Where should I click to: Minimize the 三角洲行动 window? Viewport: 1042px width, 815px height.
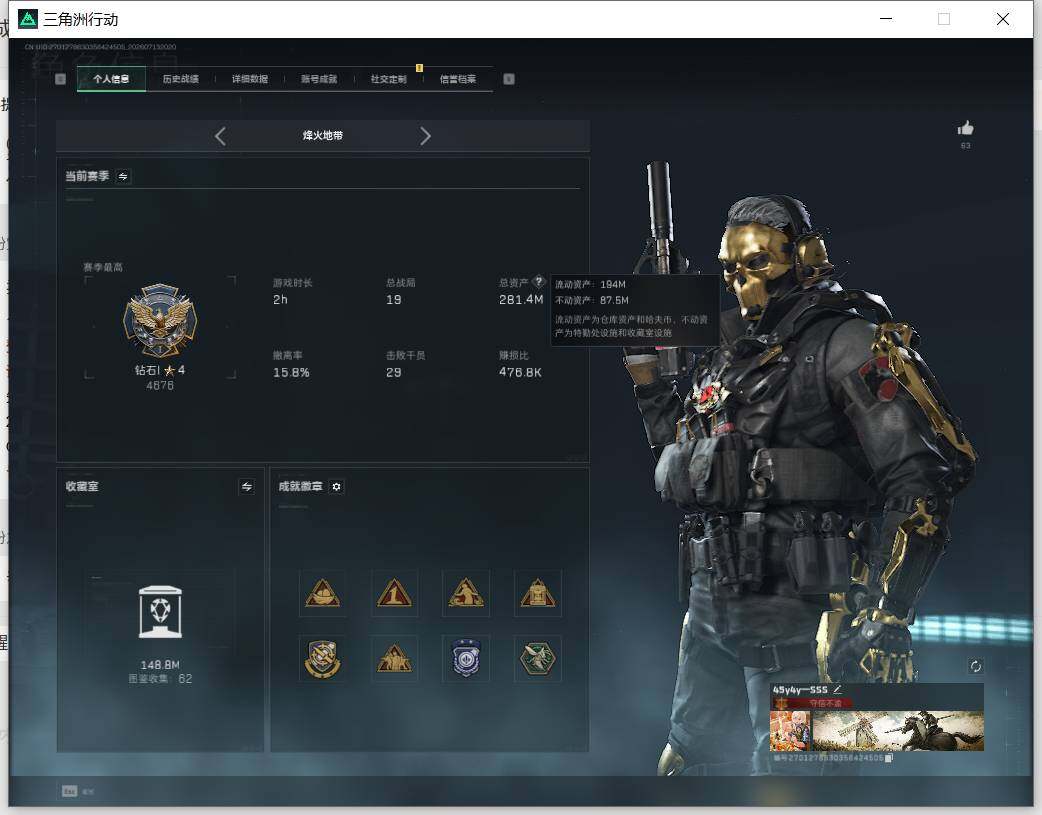coord(886,19)
